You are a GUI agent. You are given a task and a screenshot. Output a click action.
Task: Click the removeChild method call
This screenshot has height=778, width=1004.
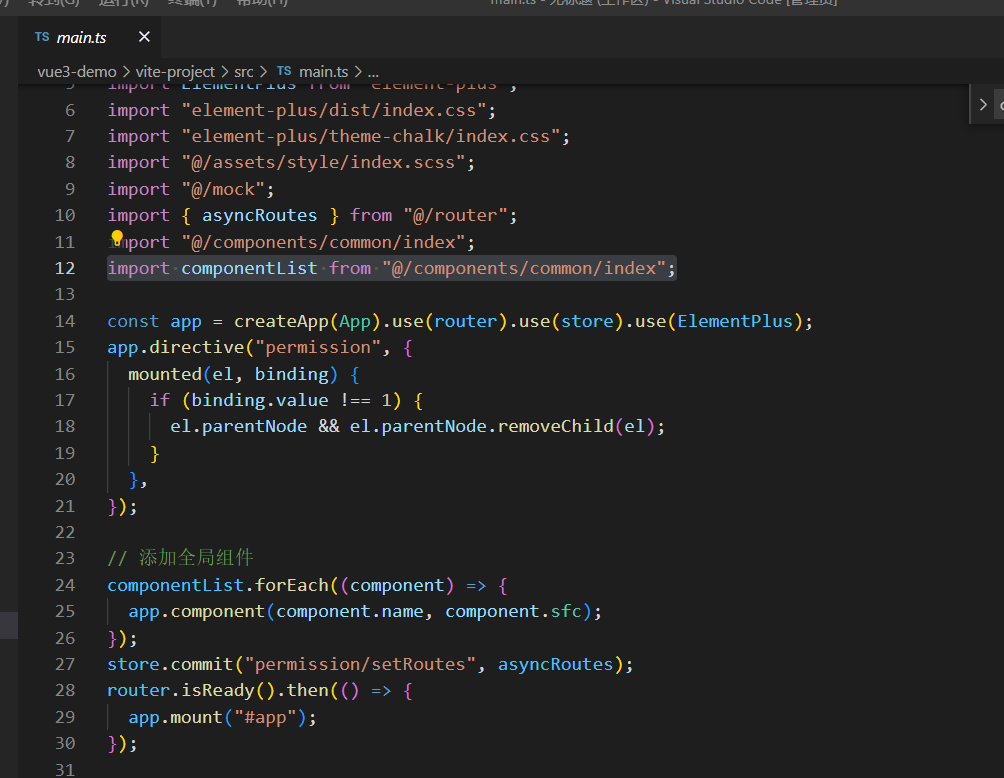pos(555,426)
